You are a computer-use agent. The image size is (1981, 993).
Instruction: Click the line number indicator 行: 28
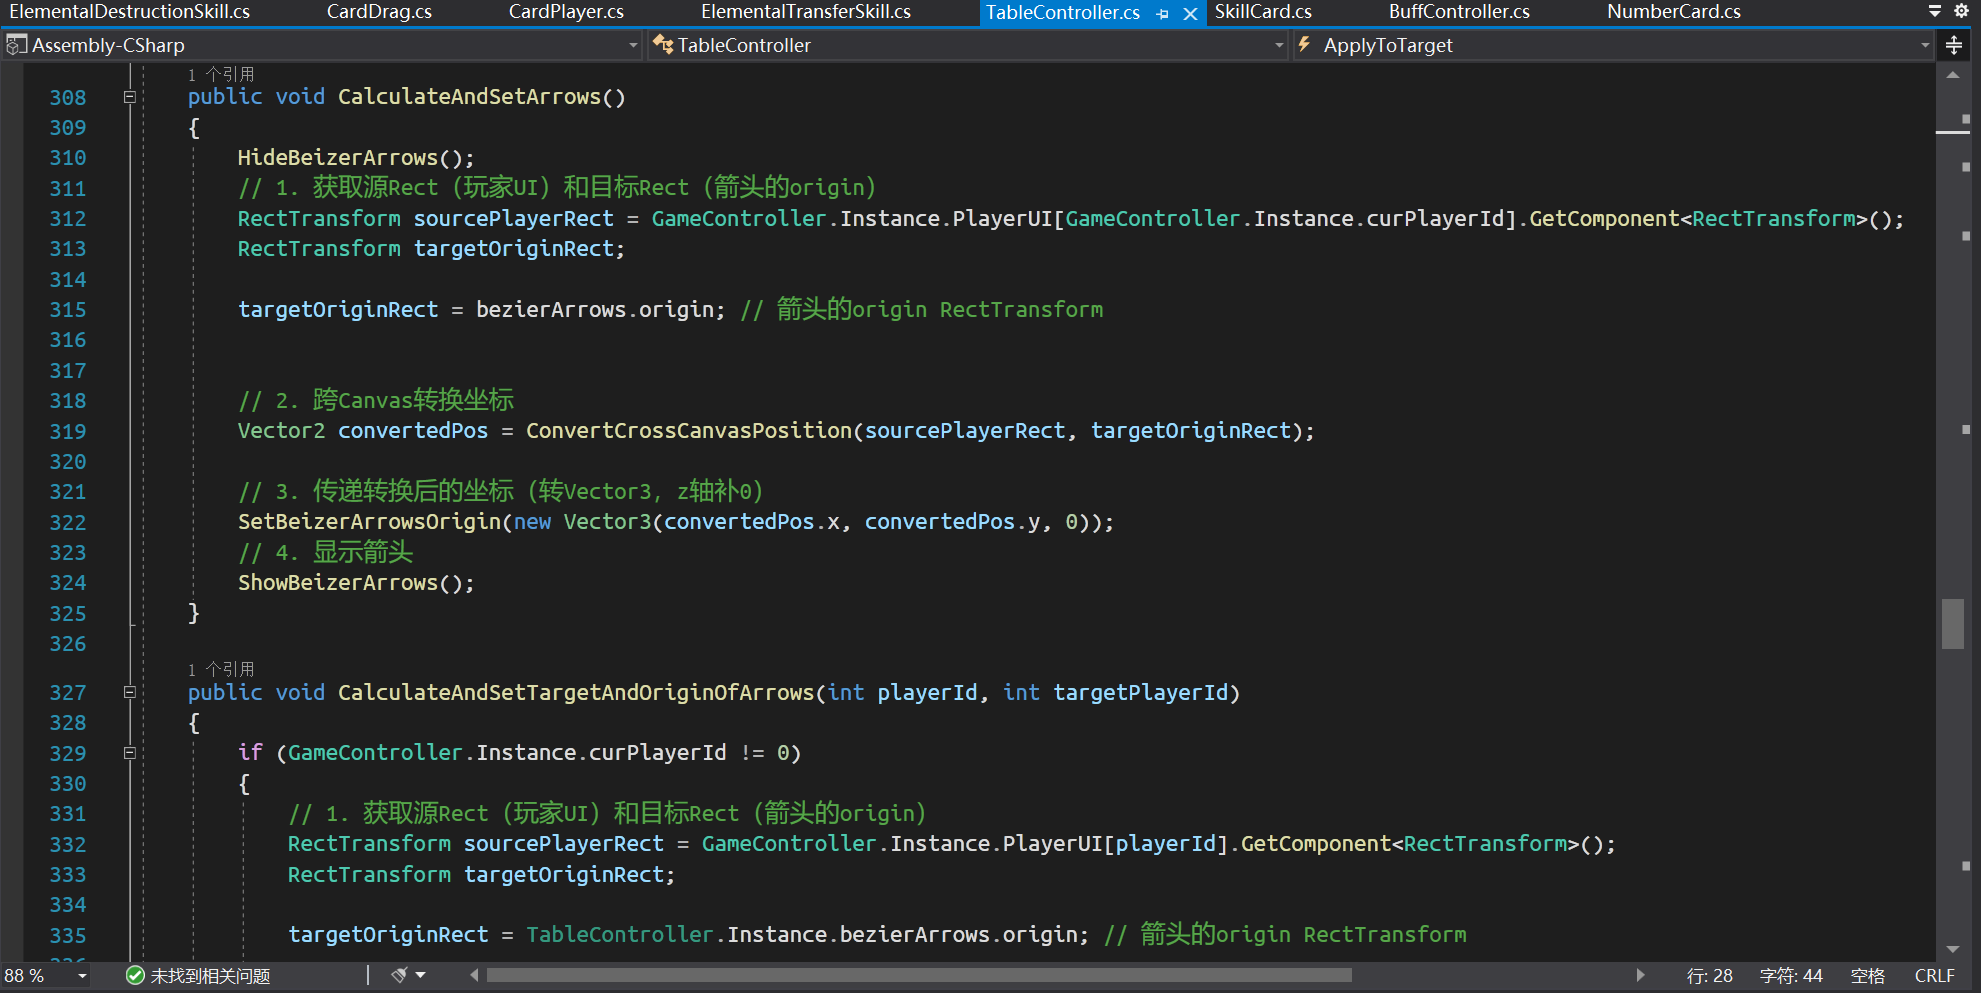pos(1709,976)
